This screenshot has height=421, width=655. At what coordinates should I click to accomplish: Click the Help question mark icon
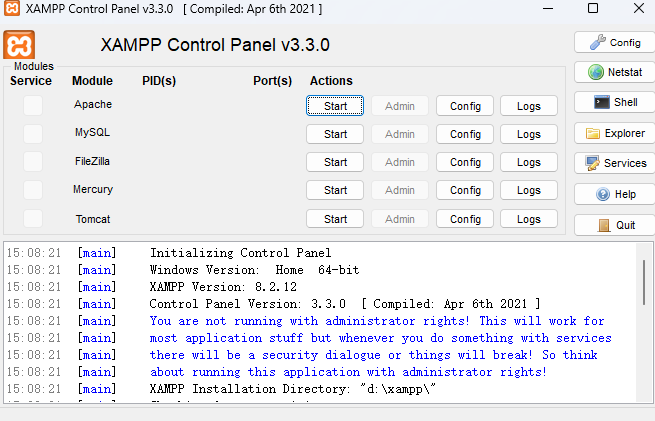[x=602, y=194]
